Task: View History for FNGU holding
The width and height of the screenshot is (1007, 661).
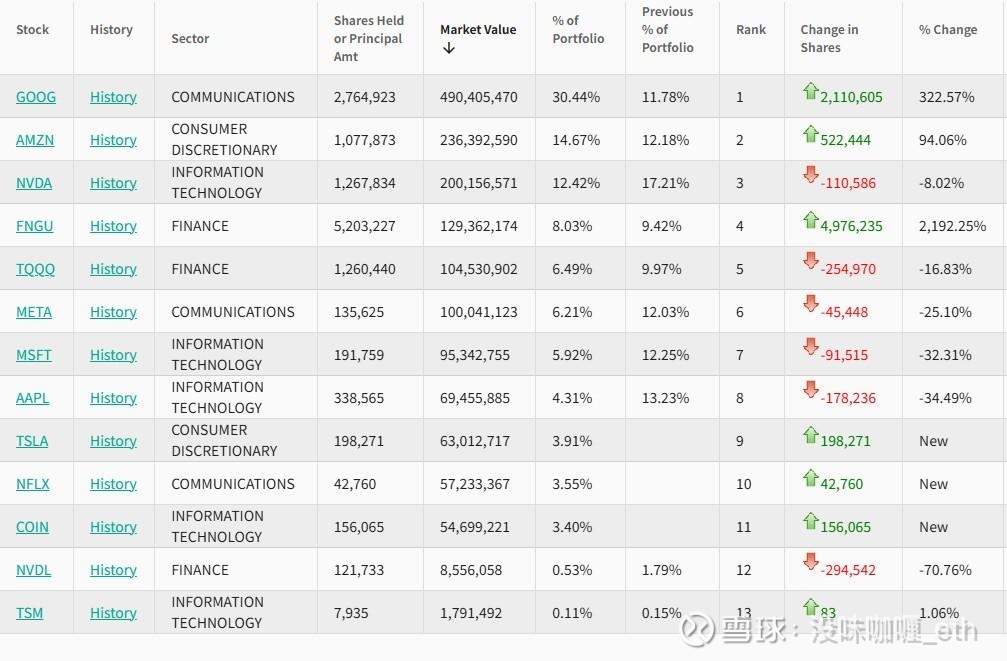Action: pyautogui.click(x=113, y=226)
